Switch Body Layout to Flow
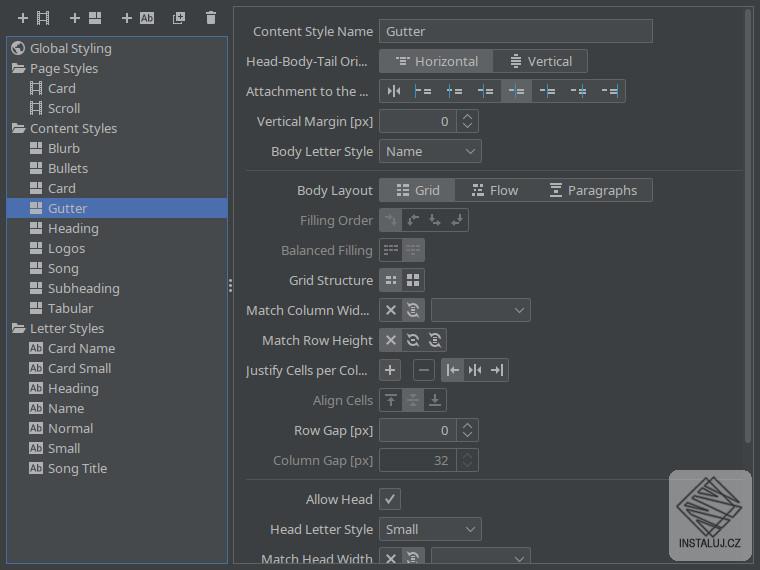This screenshot has height=570, width=760. click(494, 190)
